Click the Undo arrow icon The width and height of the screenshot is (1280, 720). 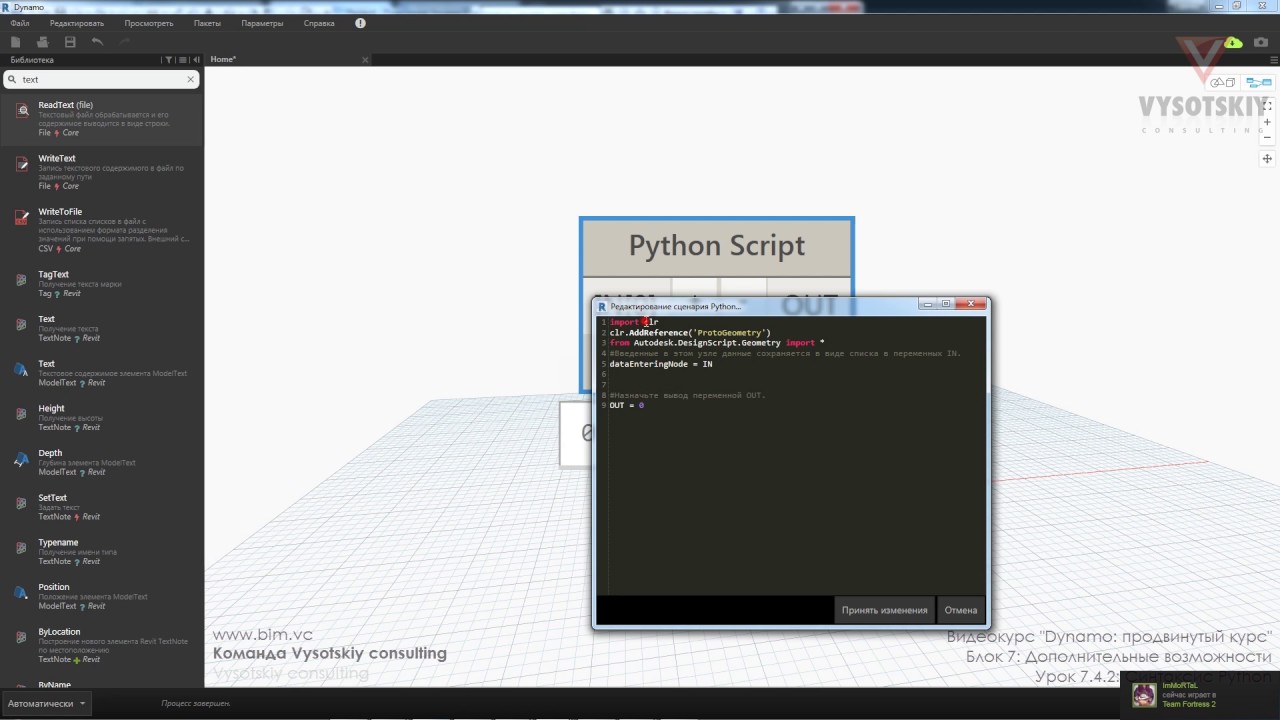pos(97,42)
